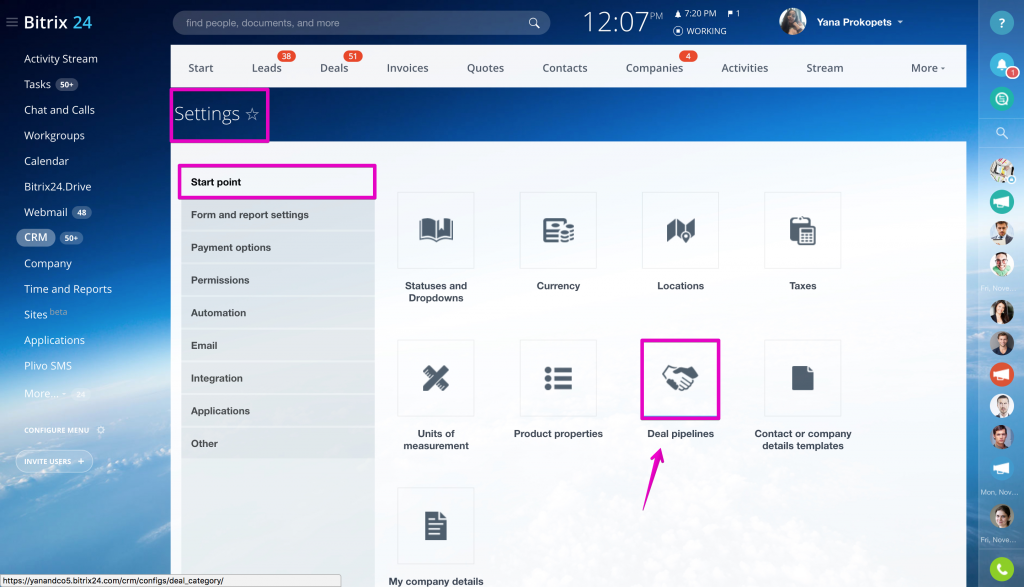Viewport: 1024px width, 587px height.
Task: Select Integration settings section
Action: tap(278, 377)
